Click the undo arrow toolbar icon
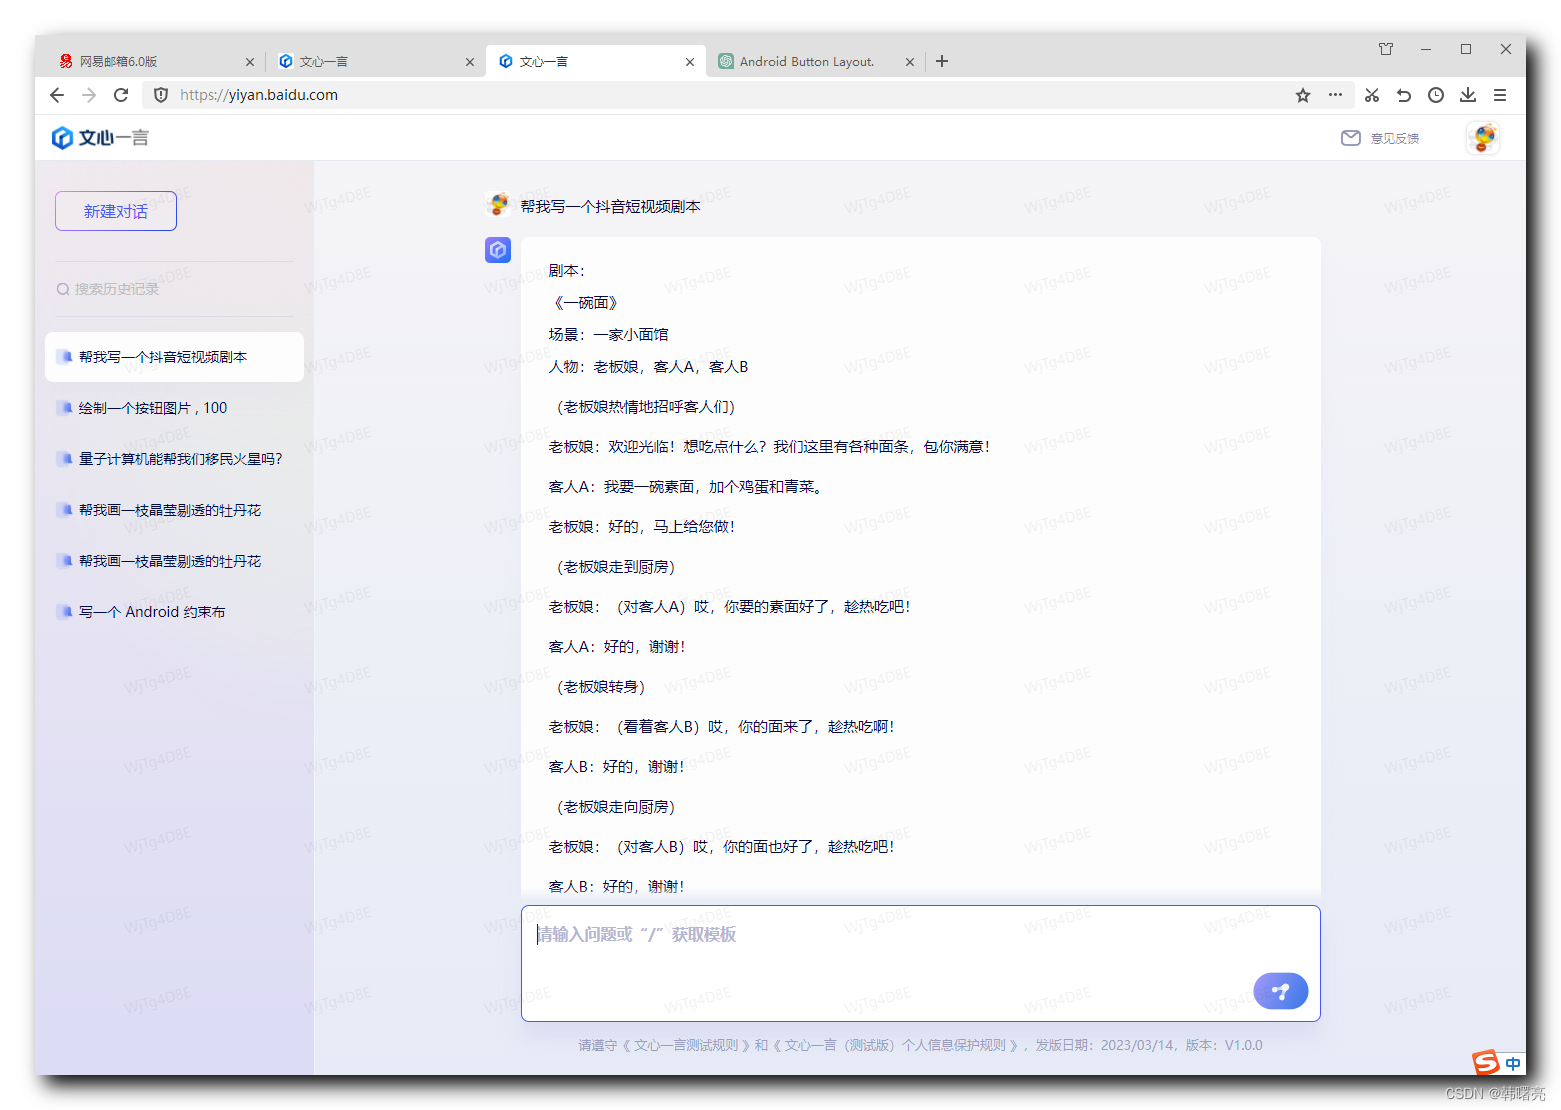 coord(1404,95)
